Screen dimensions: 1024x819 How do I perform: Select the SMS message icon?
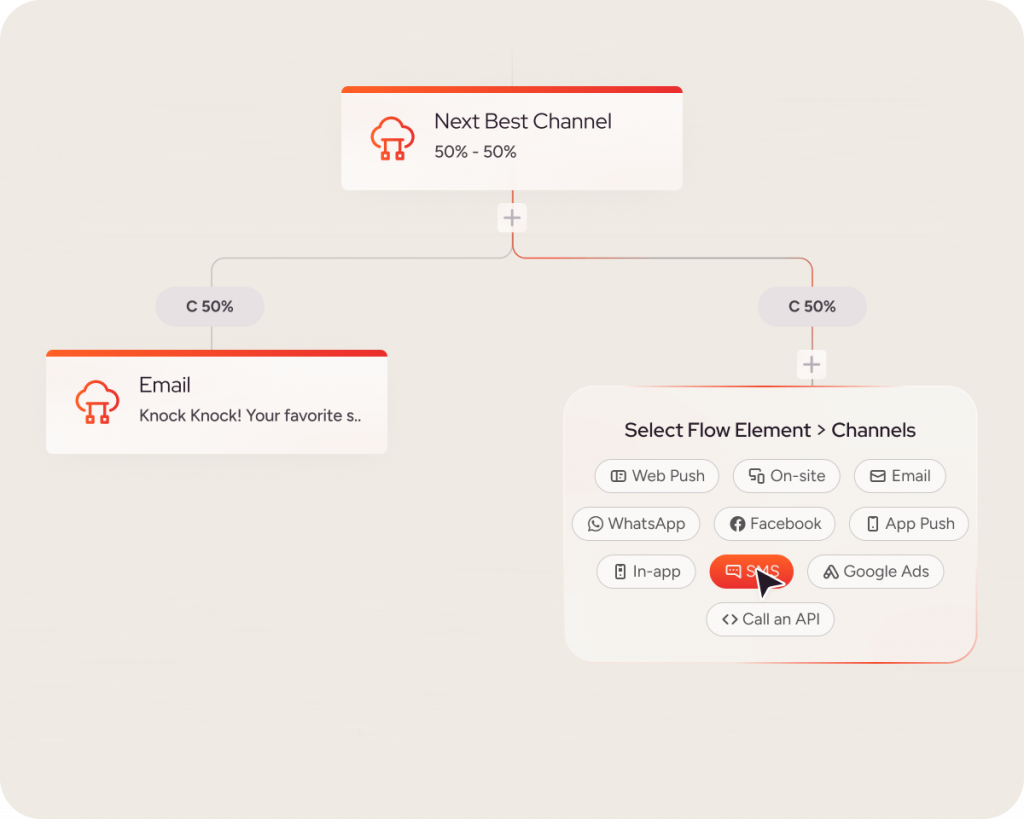pos(735,571)
